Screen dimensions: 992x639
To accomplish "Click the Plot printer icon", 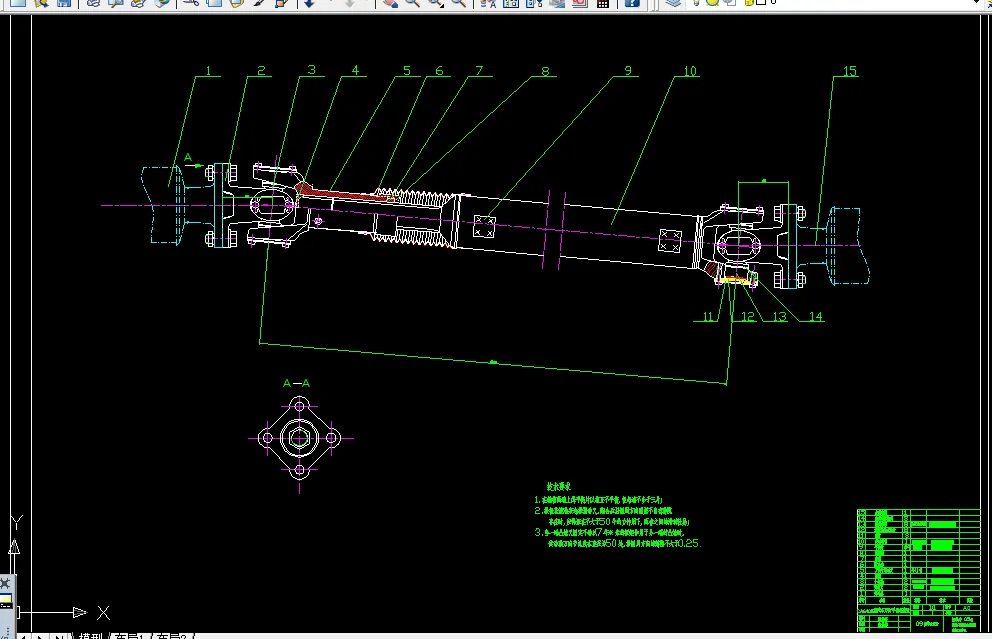I will (x=94, y=3).
